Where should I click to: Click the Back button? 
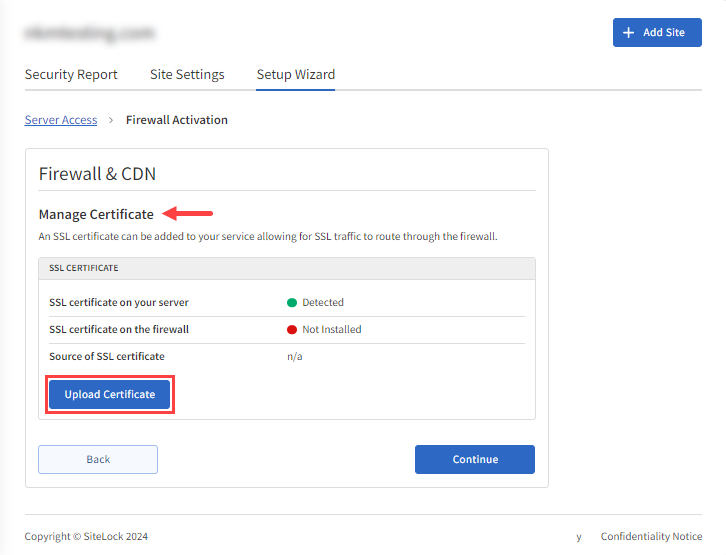[98, 459]
